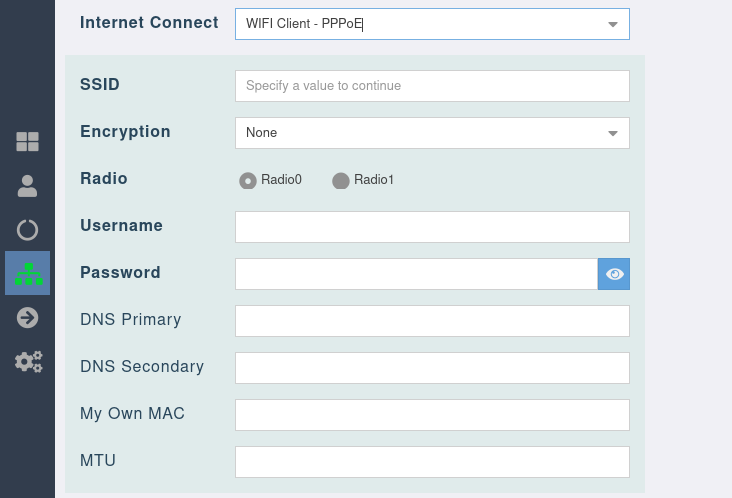Select the Radio0 option
The height and width of the screenshot is (498, 732).
tap(248, 181)
